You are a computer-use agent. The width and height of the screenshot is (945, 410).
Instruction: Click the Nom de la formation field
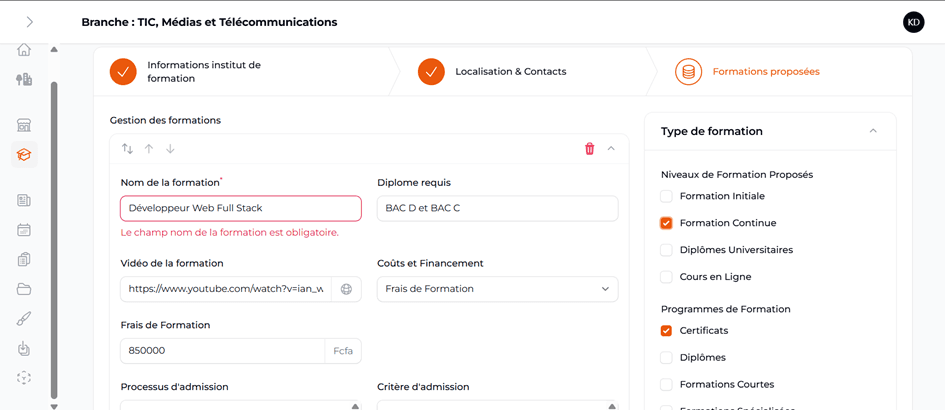241,208
